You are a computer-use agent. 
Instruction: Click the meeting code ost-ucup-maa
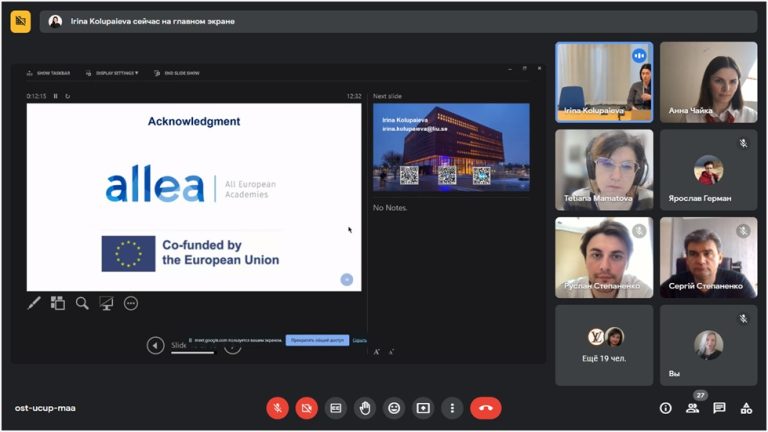45,408
